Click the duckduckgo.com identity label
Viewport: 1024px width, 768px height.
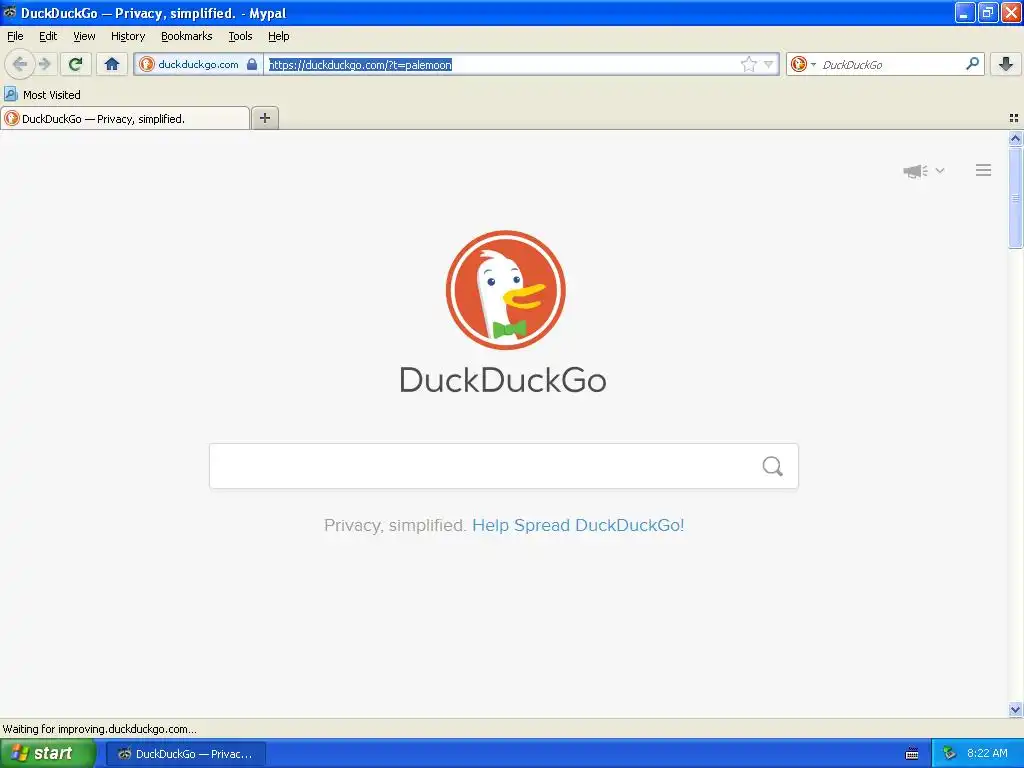[x=198, y=64]
